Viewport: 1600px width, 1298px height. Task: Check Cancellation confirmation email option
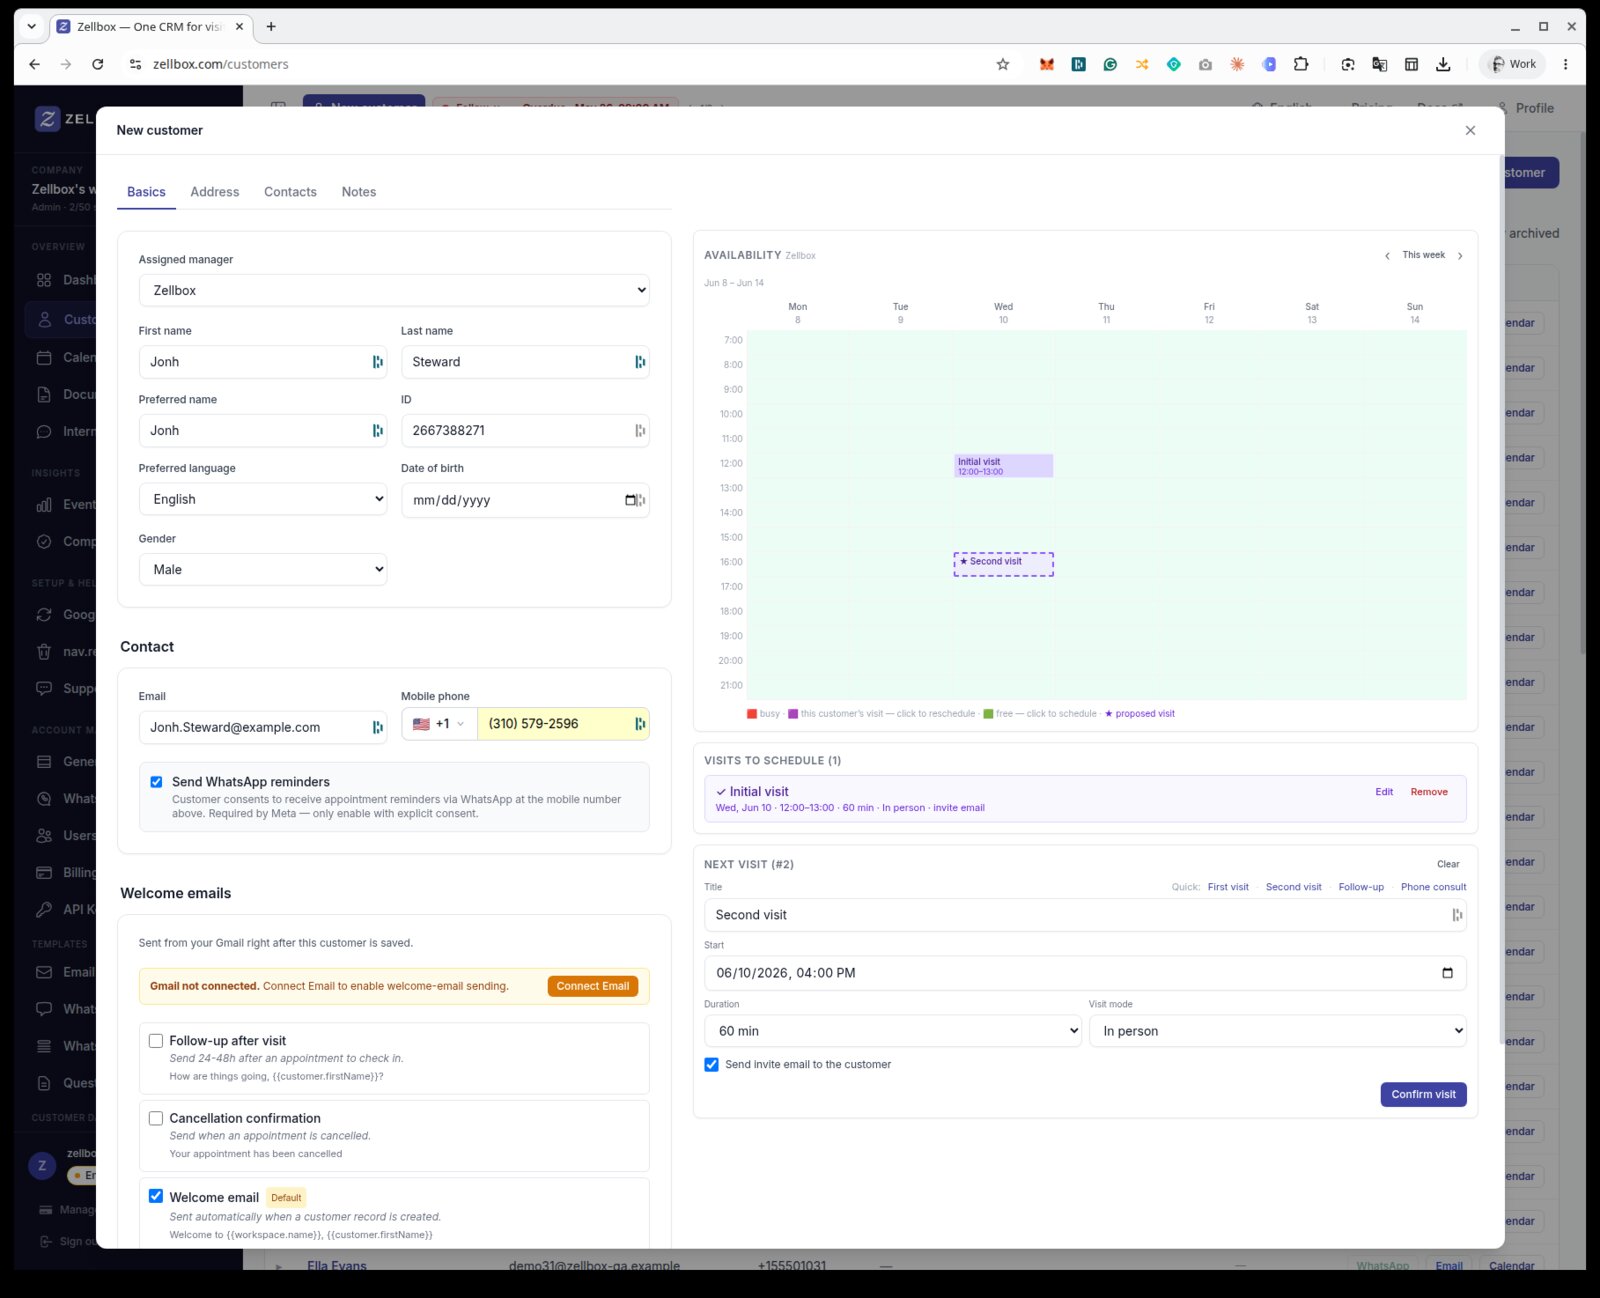(x=156, y=1118)
